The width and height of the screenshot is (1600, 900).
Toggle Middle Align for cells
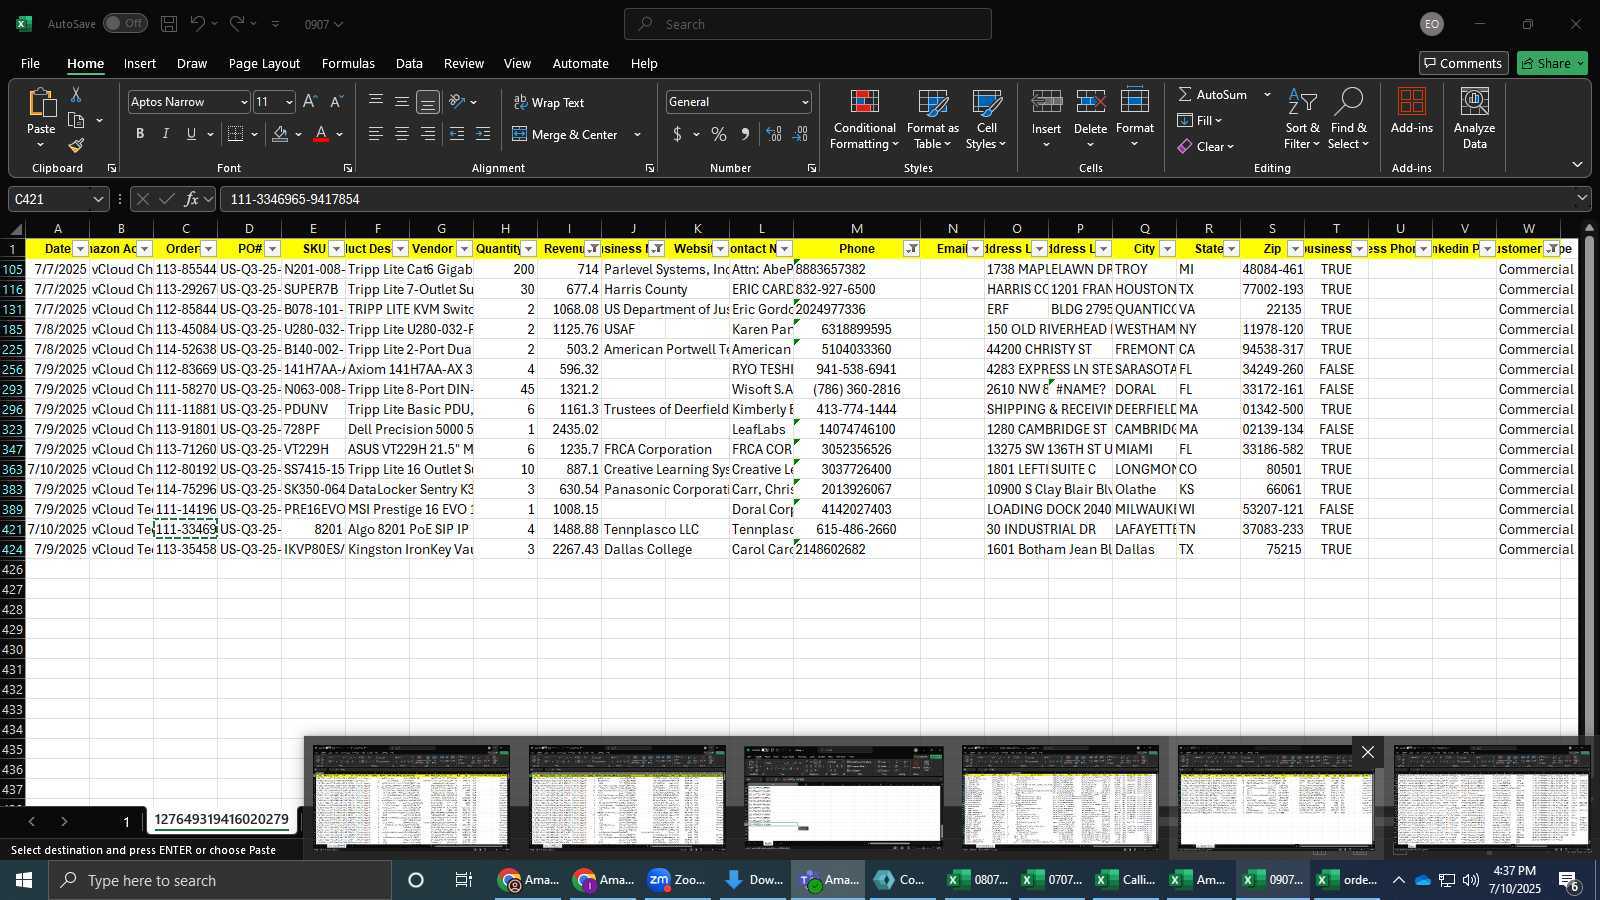click(402, 102)
